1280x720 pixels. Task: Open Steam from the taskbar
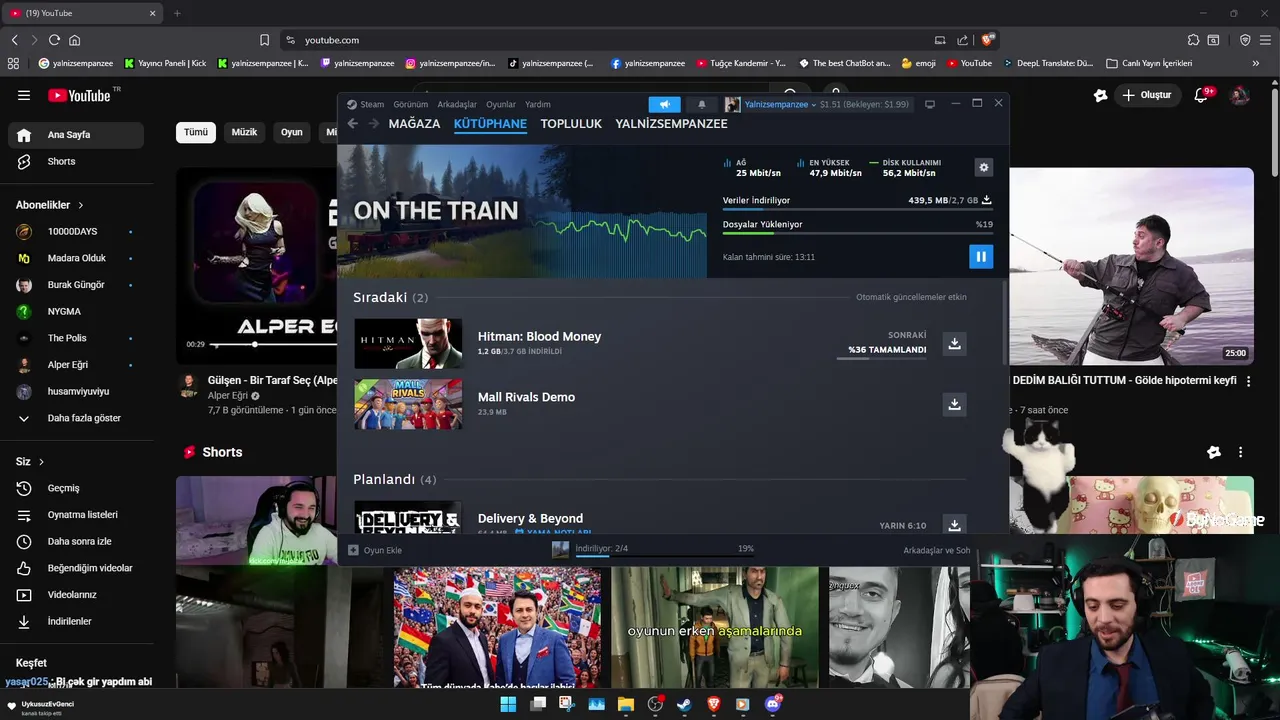coord(684,704)
